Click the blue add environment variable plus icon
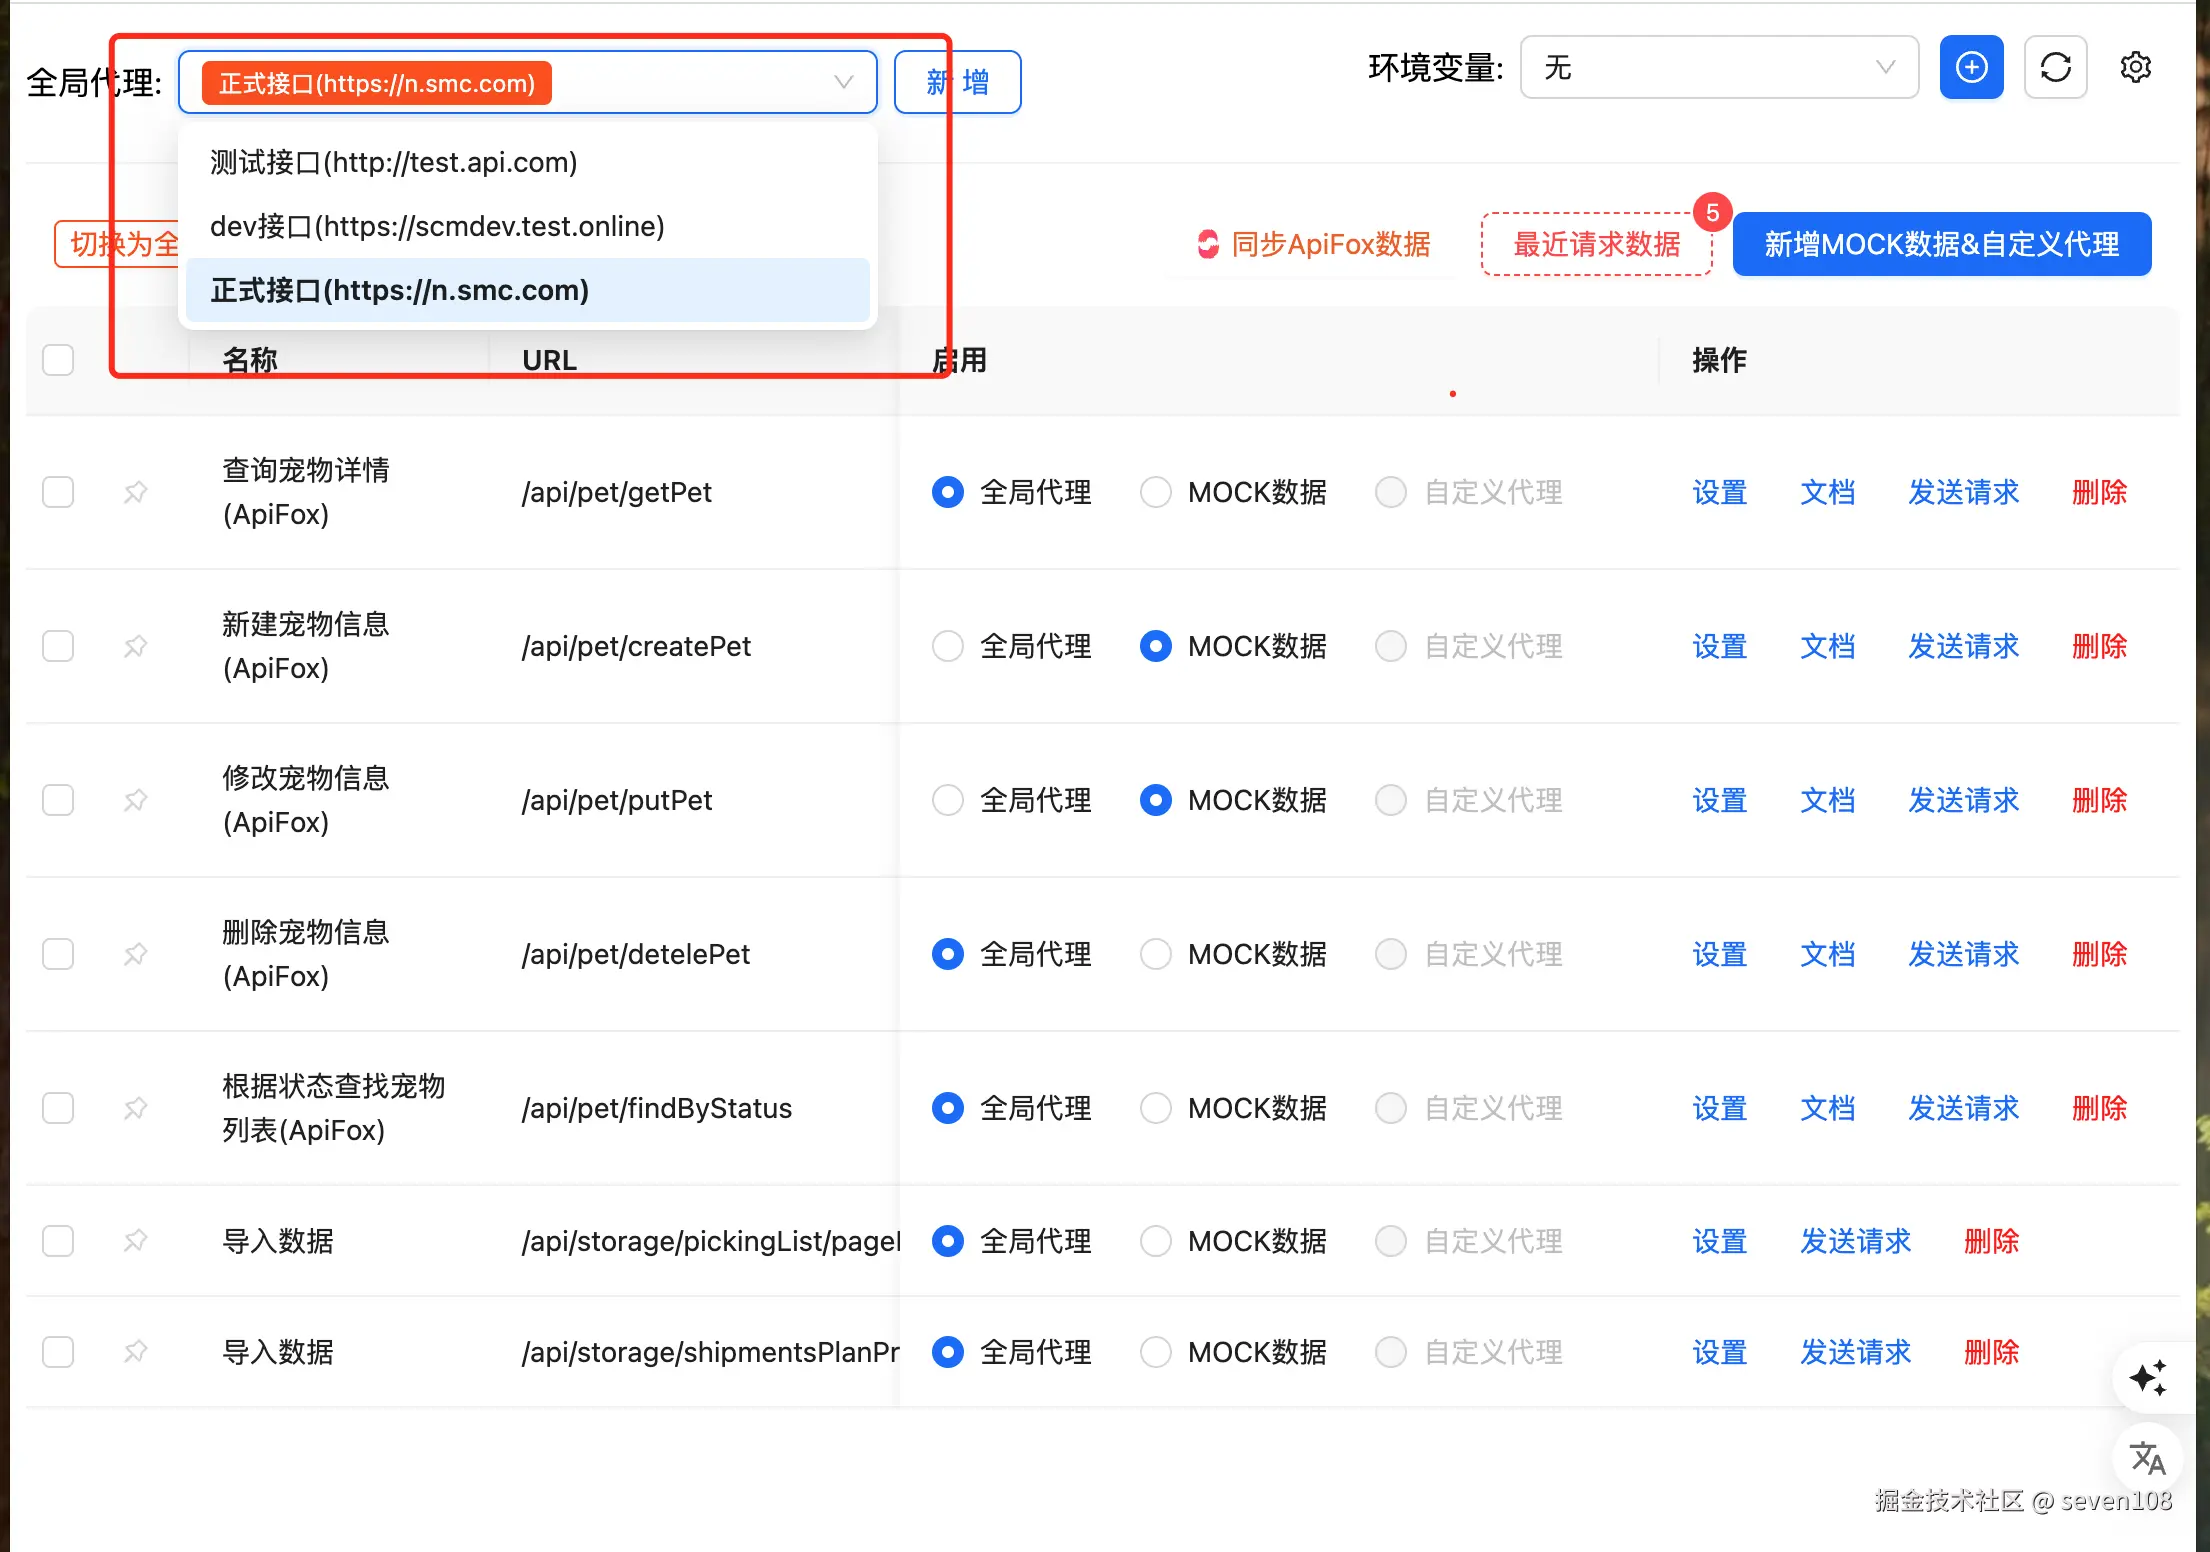This screenshot has width=2210, height=1552. (1971, 68)
